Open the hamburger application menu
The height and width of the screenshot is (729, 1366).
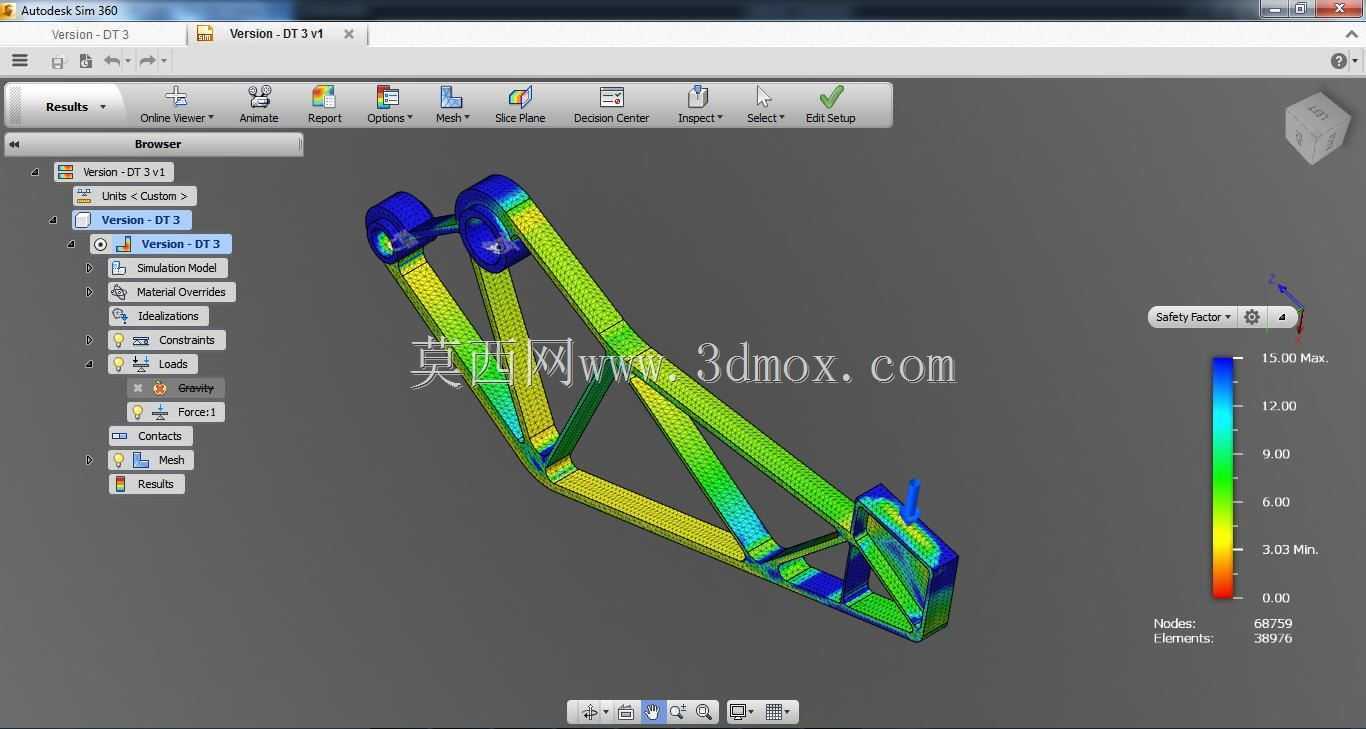19,61
